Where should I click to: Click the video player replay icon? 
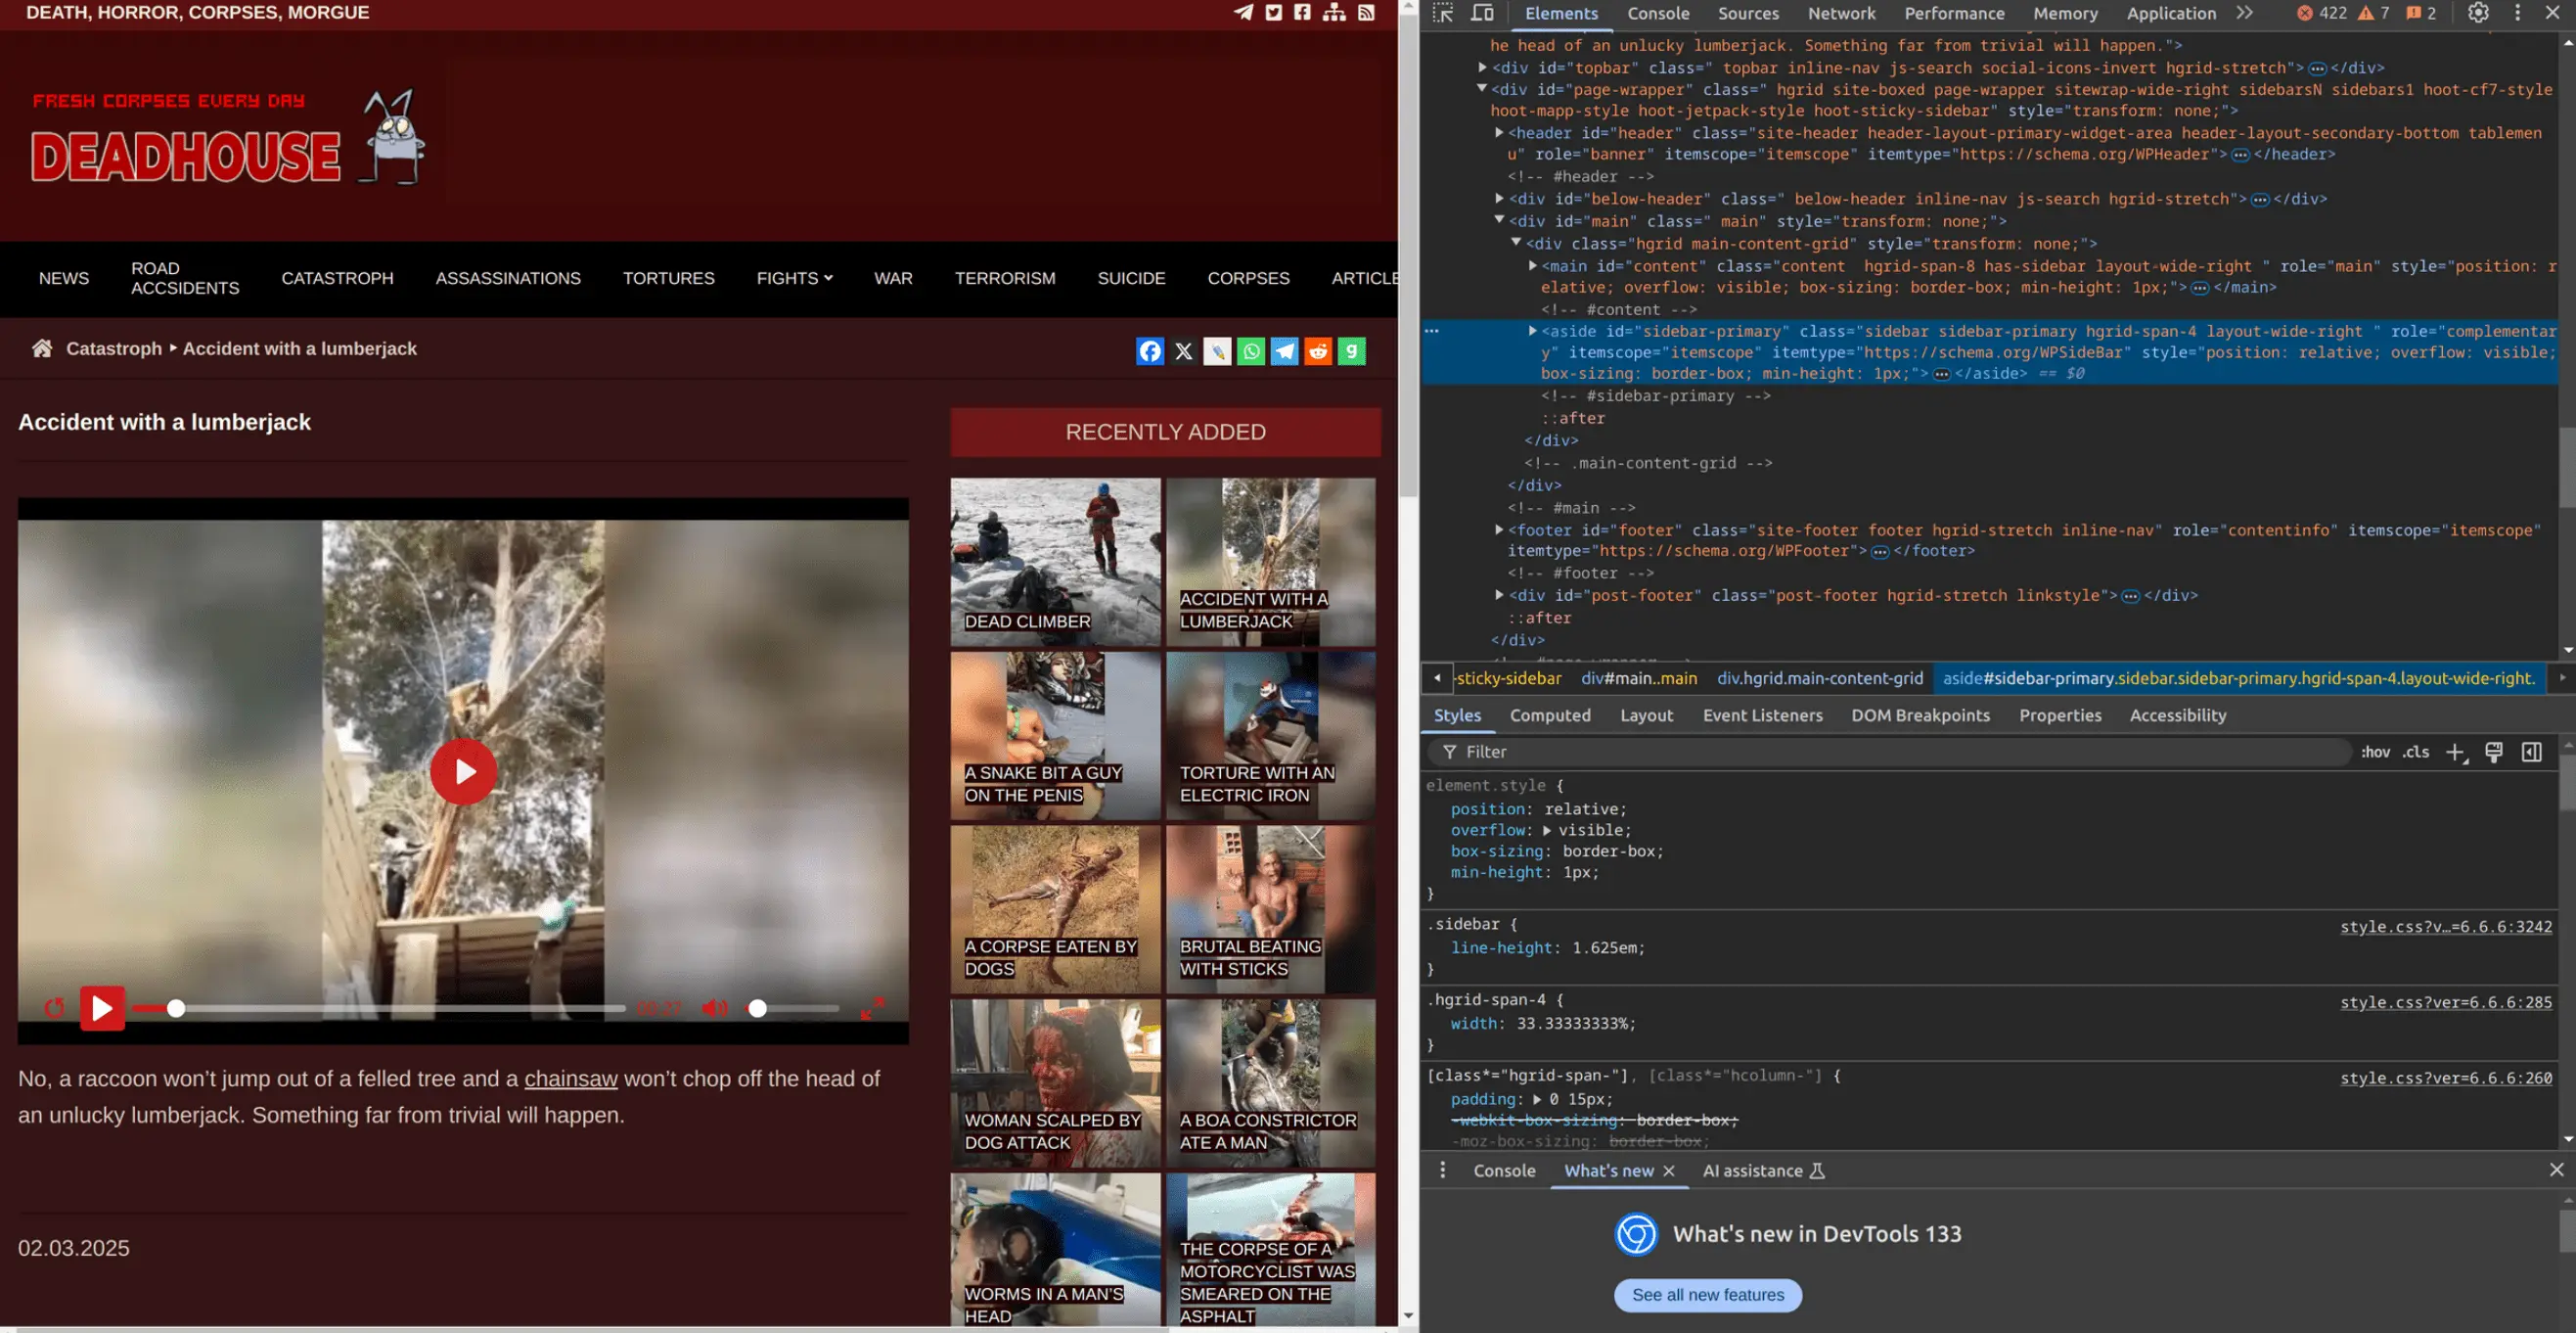coord(54,1008)
